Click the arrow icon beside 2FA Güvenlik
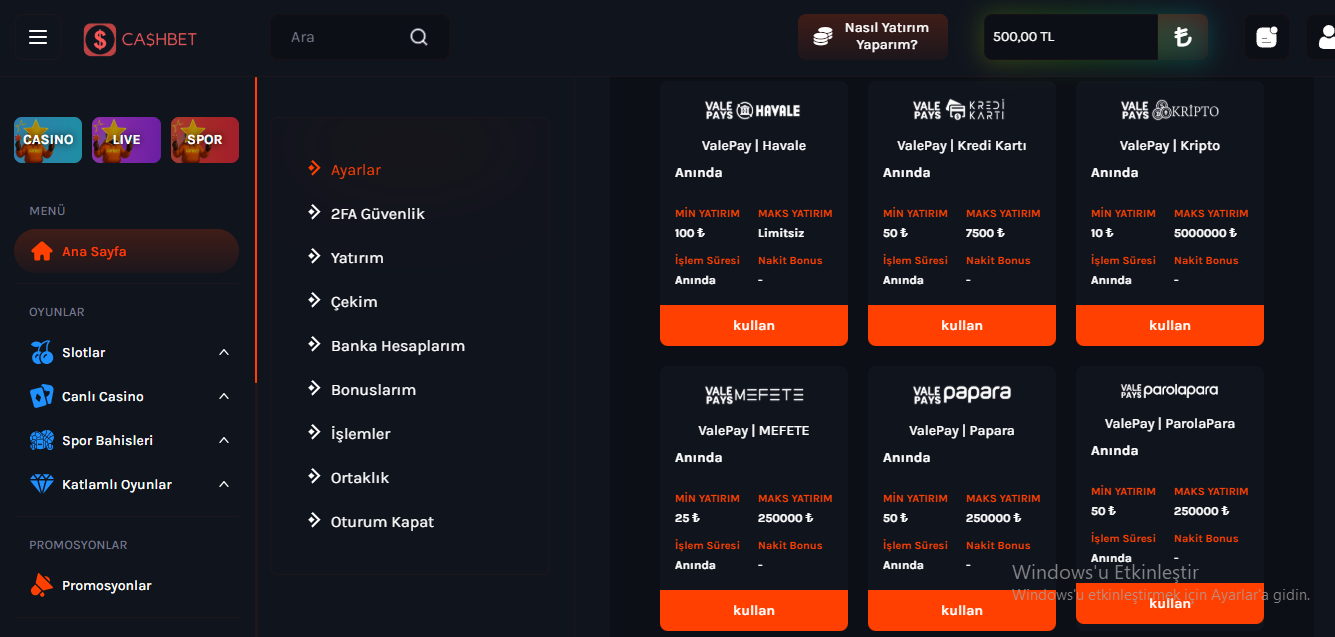This screenshot has width=1335, height=637. click(314, 213)
